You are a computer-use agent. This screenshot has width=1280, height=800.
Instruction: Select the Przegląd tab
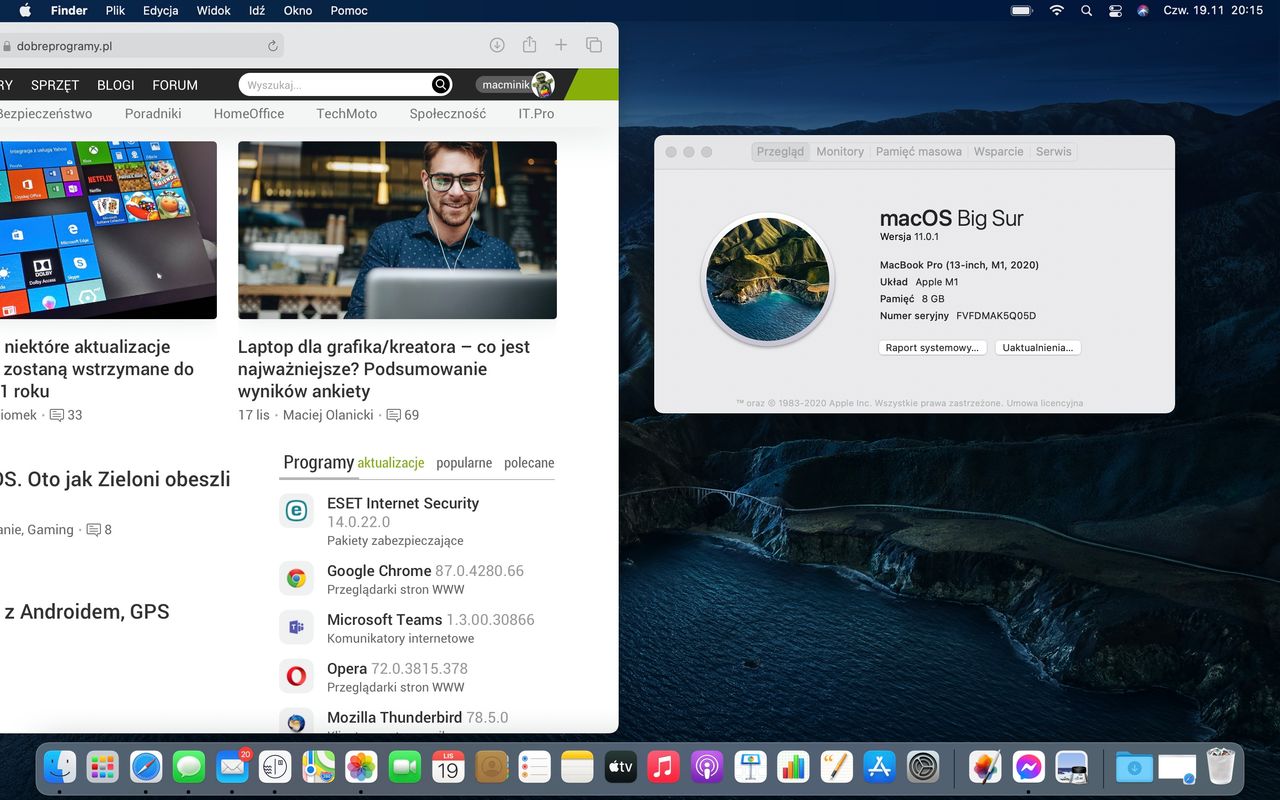click(x=780, y=152)
